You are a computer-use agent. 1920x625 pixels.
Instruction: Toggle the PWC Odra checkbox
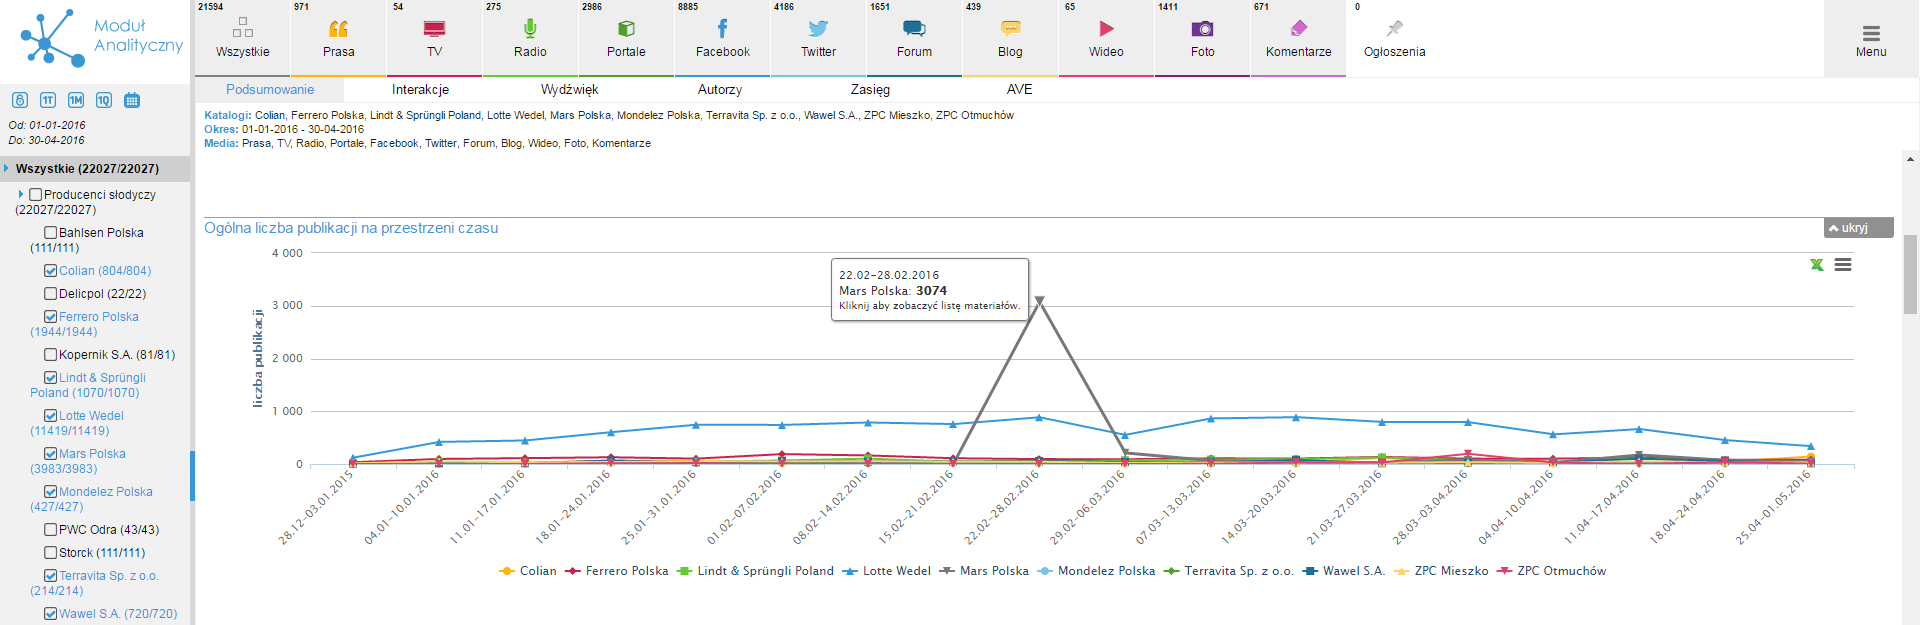[50, 530]
